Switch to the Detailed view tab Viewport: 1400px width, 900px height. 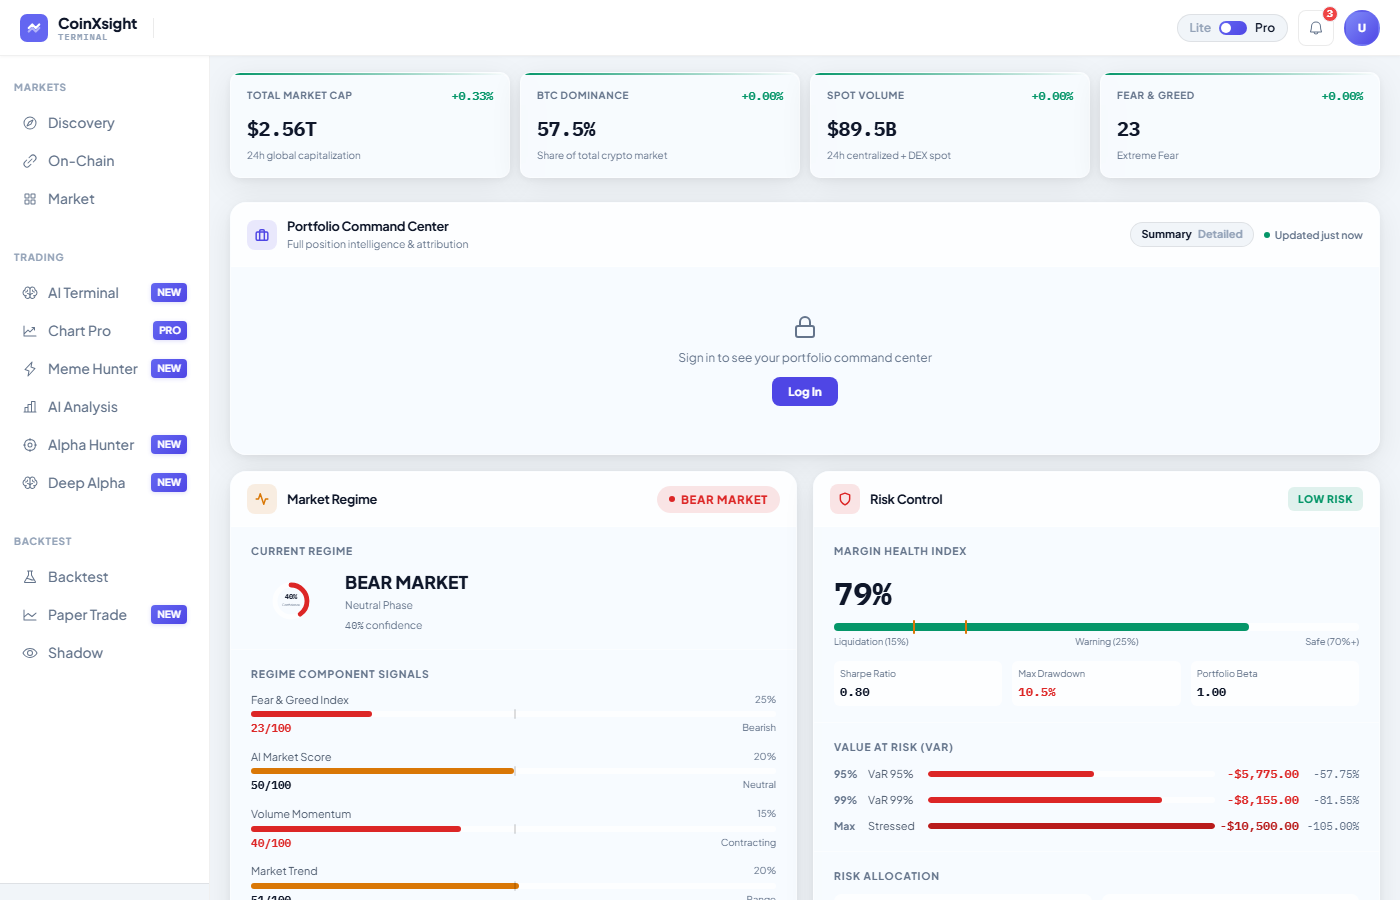pyautogui.click(x=1220, y=234)
